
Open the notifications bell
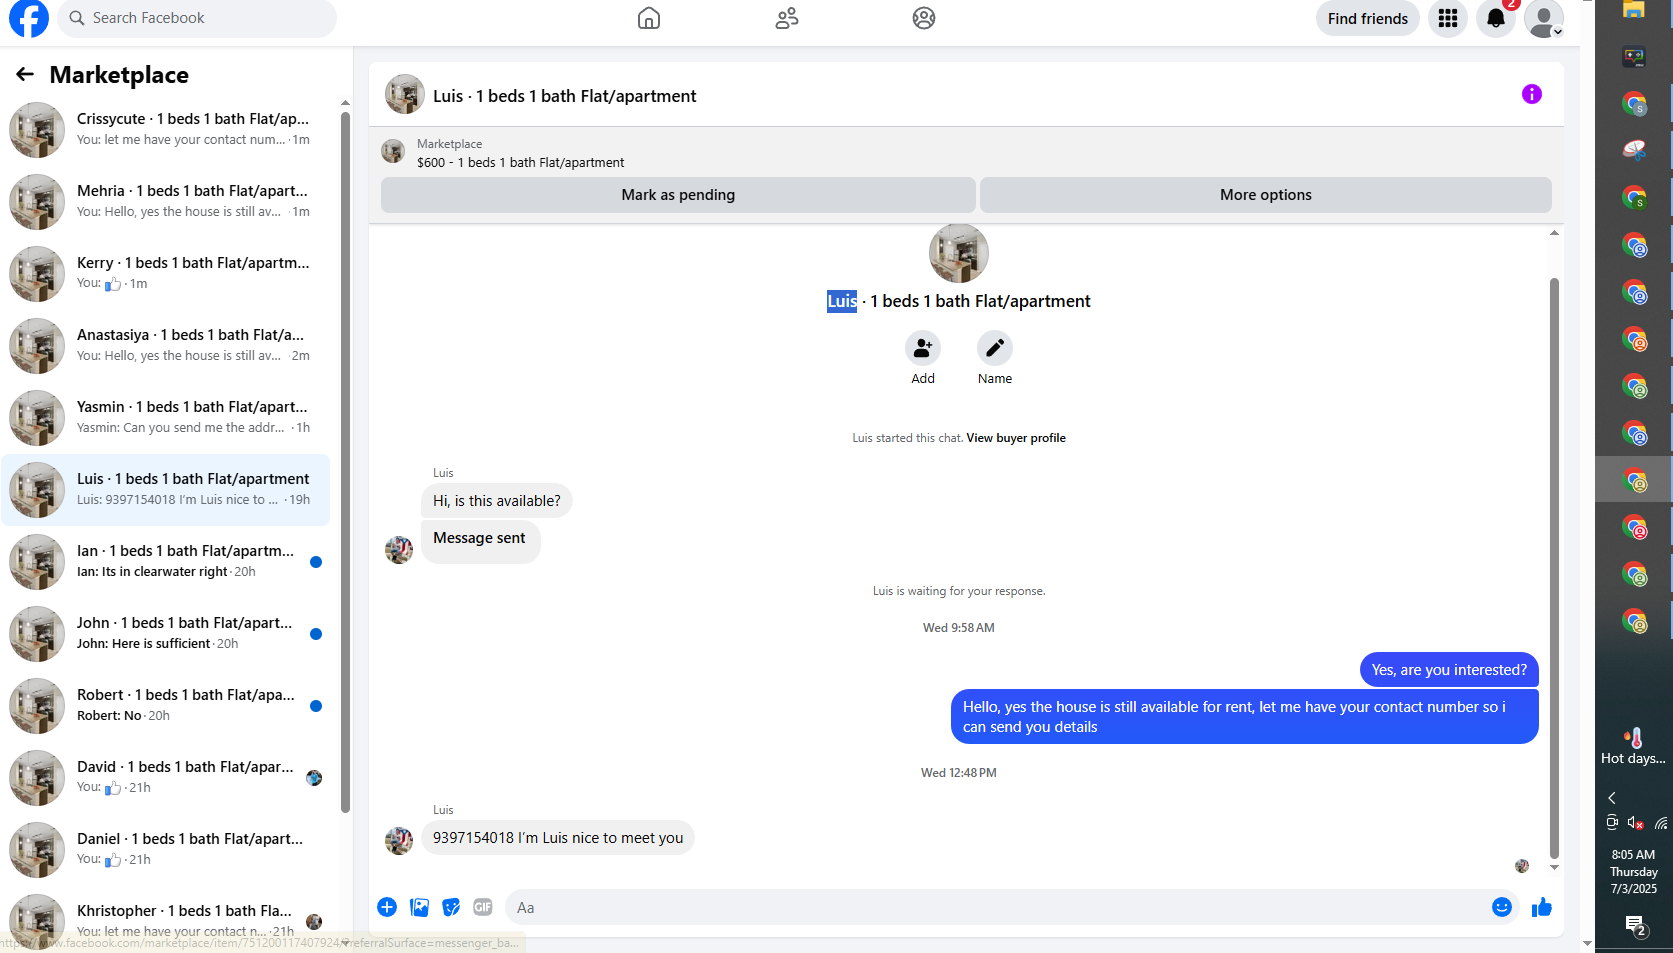pos(1496,18)
